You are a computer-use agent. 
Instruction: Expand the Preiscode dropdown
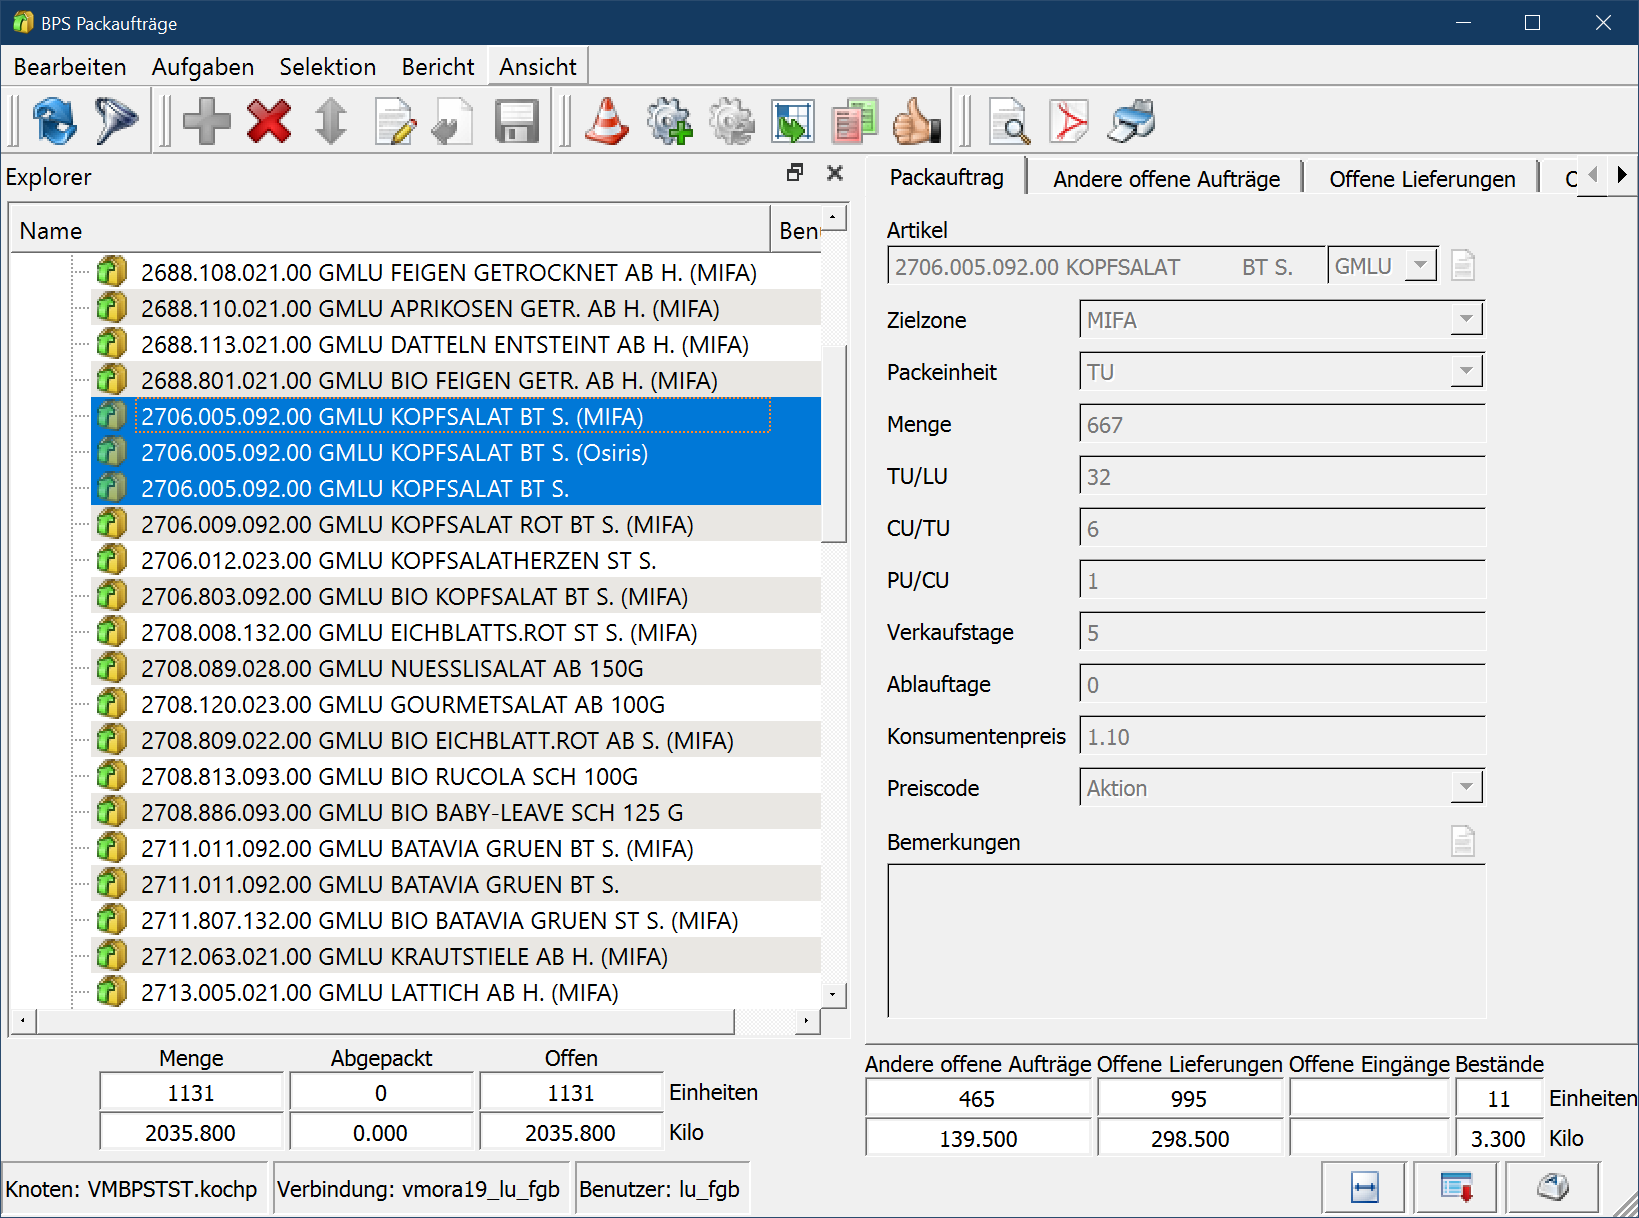pos(1466,788)
